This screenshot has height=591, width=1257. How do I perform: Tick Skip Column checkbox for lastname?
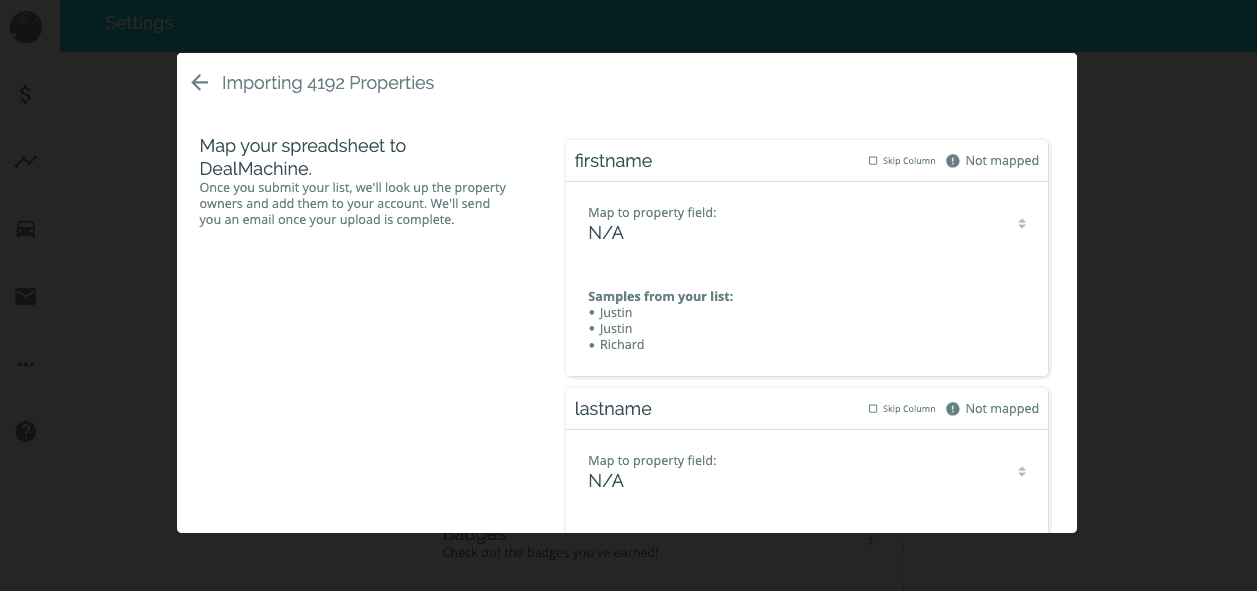coord(873,409)
